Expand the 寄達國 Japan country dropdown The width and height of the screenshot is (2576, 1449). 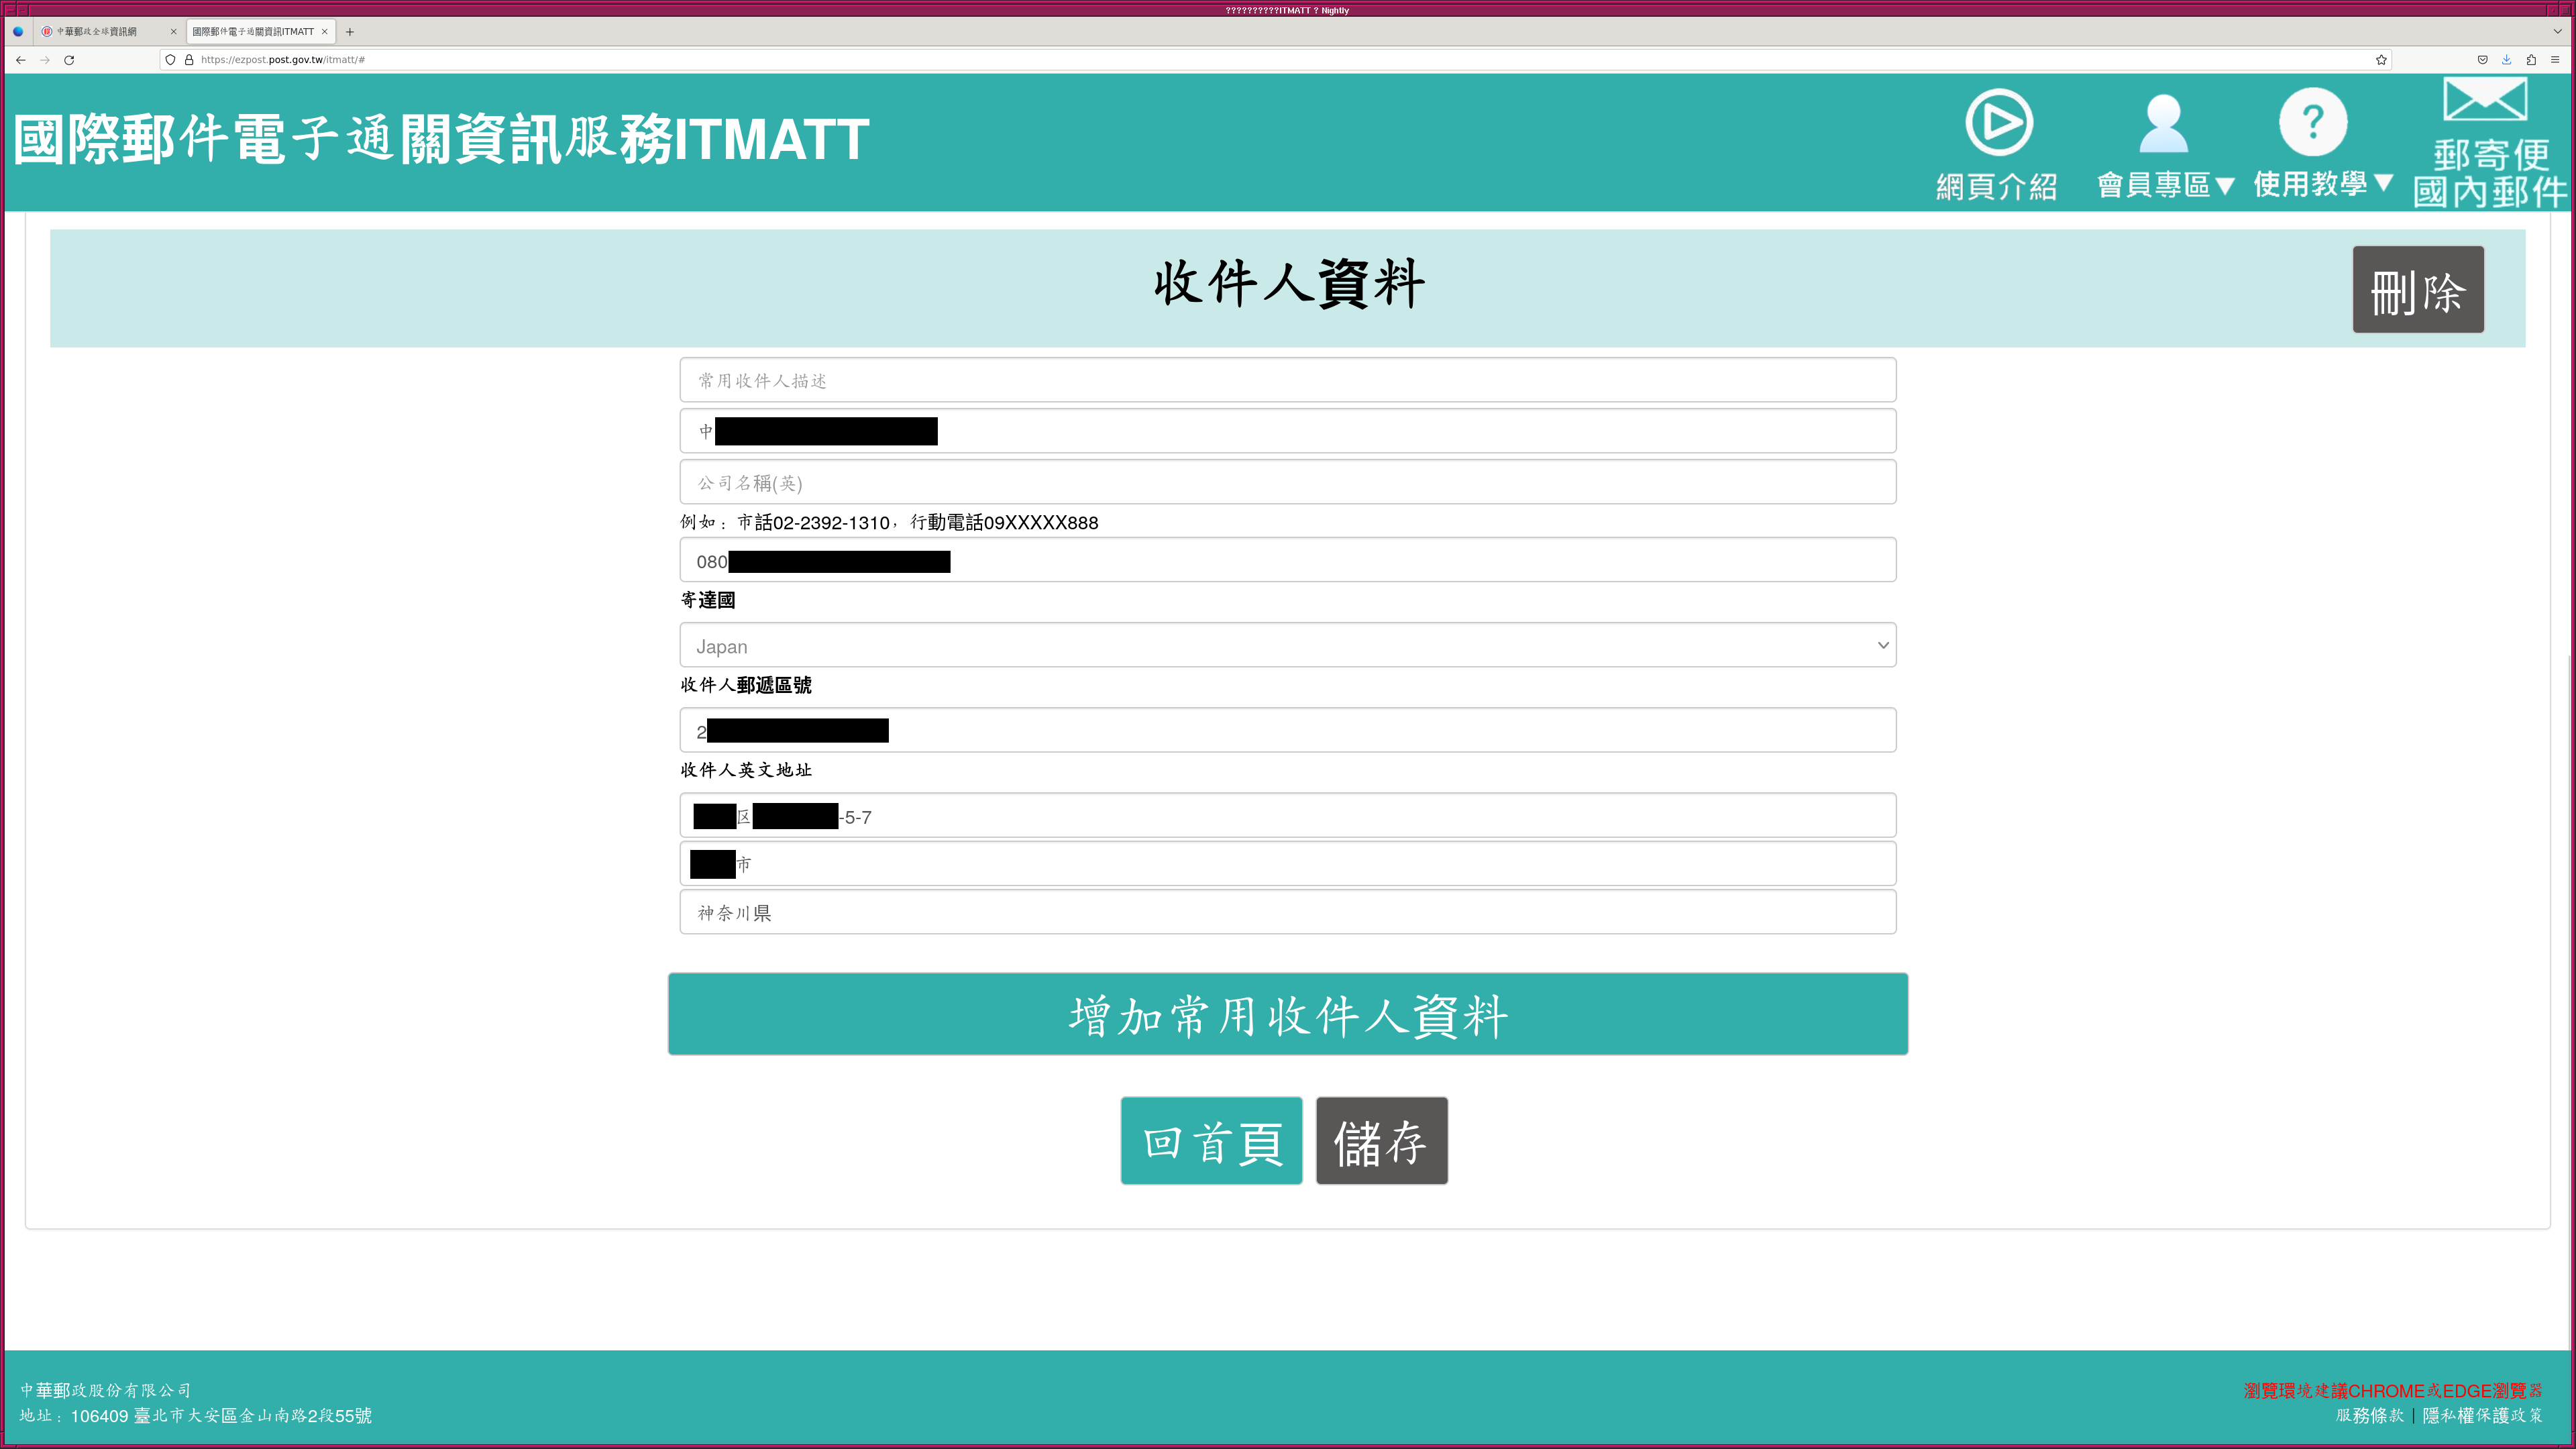[x=1287, y=646]
